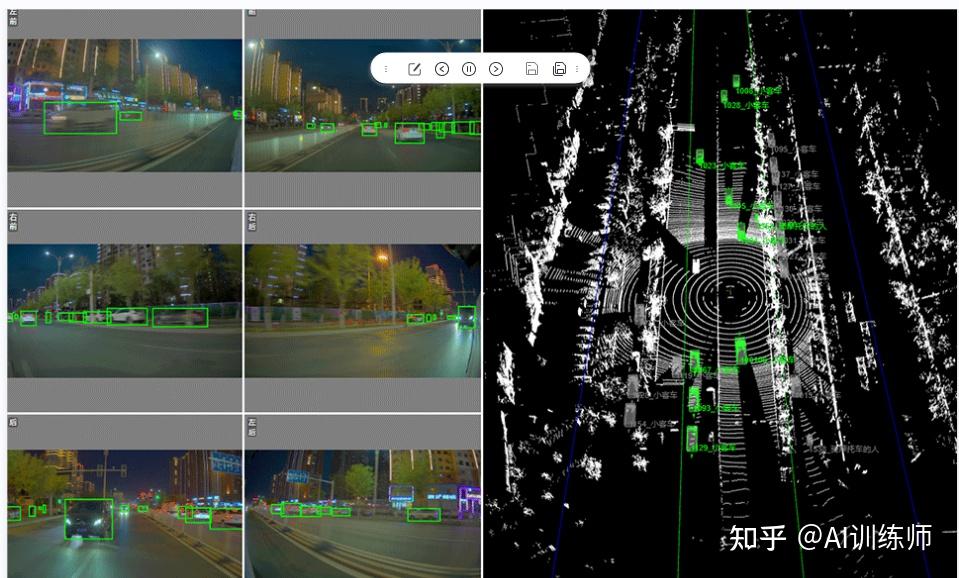Select the 右后 right-rear camera view
The width and height of the screenshot is (959, 578).
click(x=363, y=311)
